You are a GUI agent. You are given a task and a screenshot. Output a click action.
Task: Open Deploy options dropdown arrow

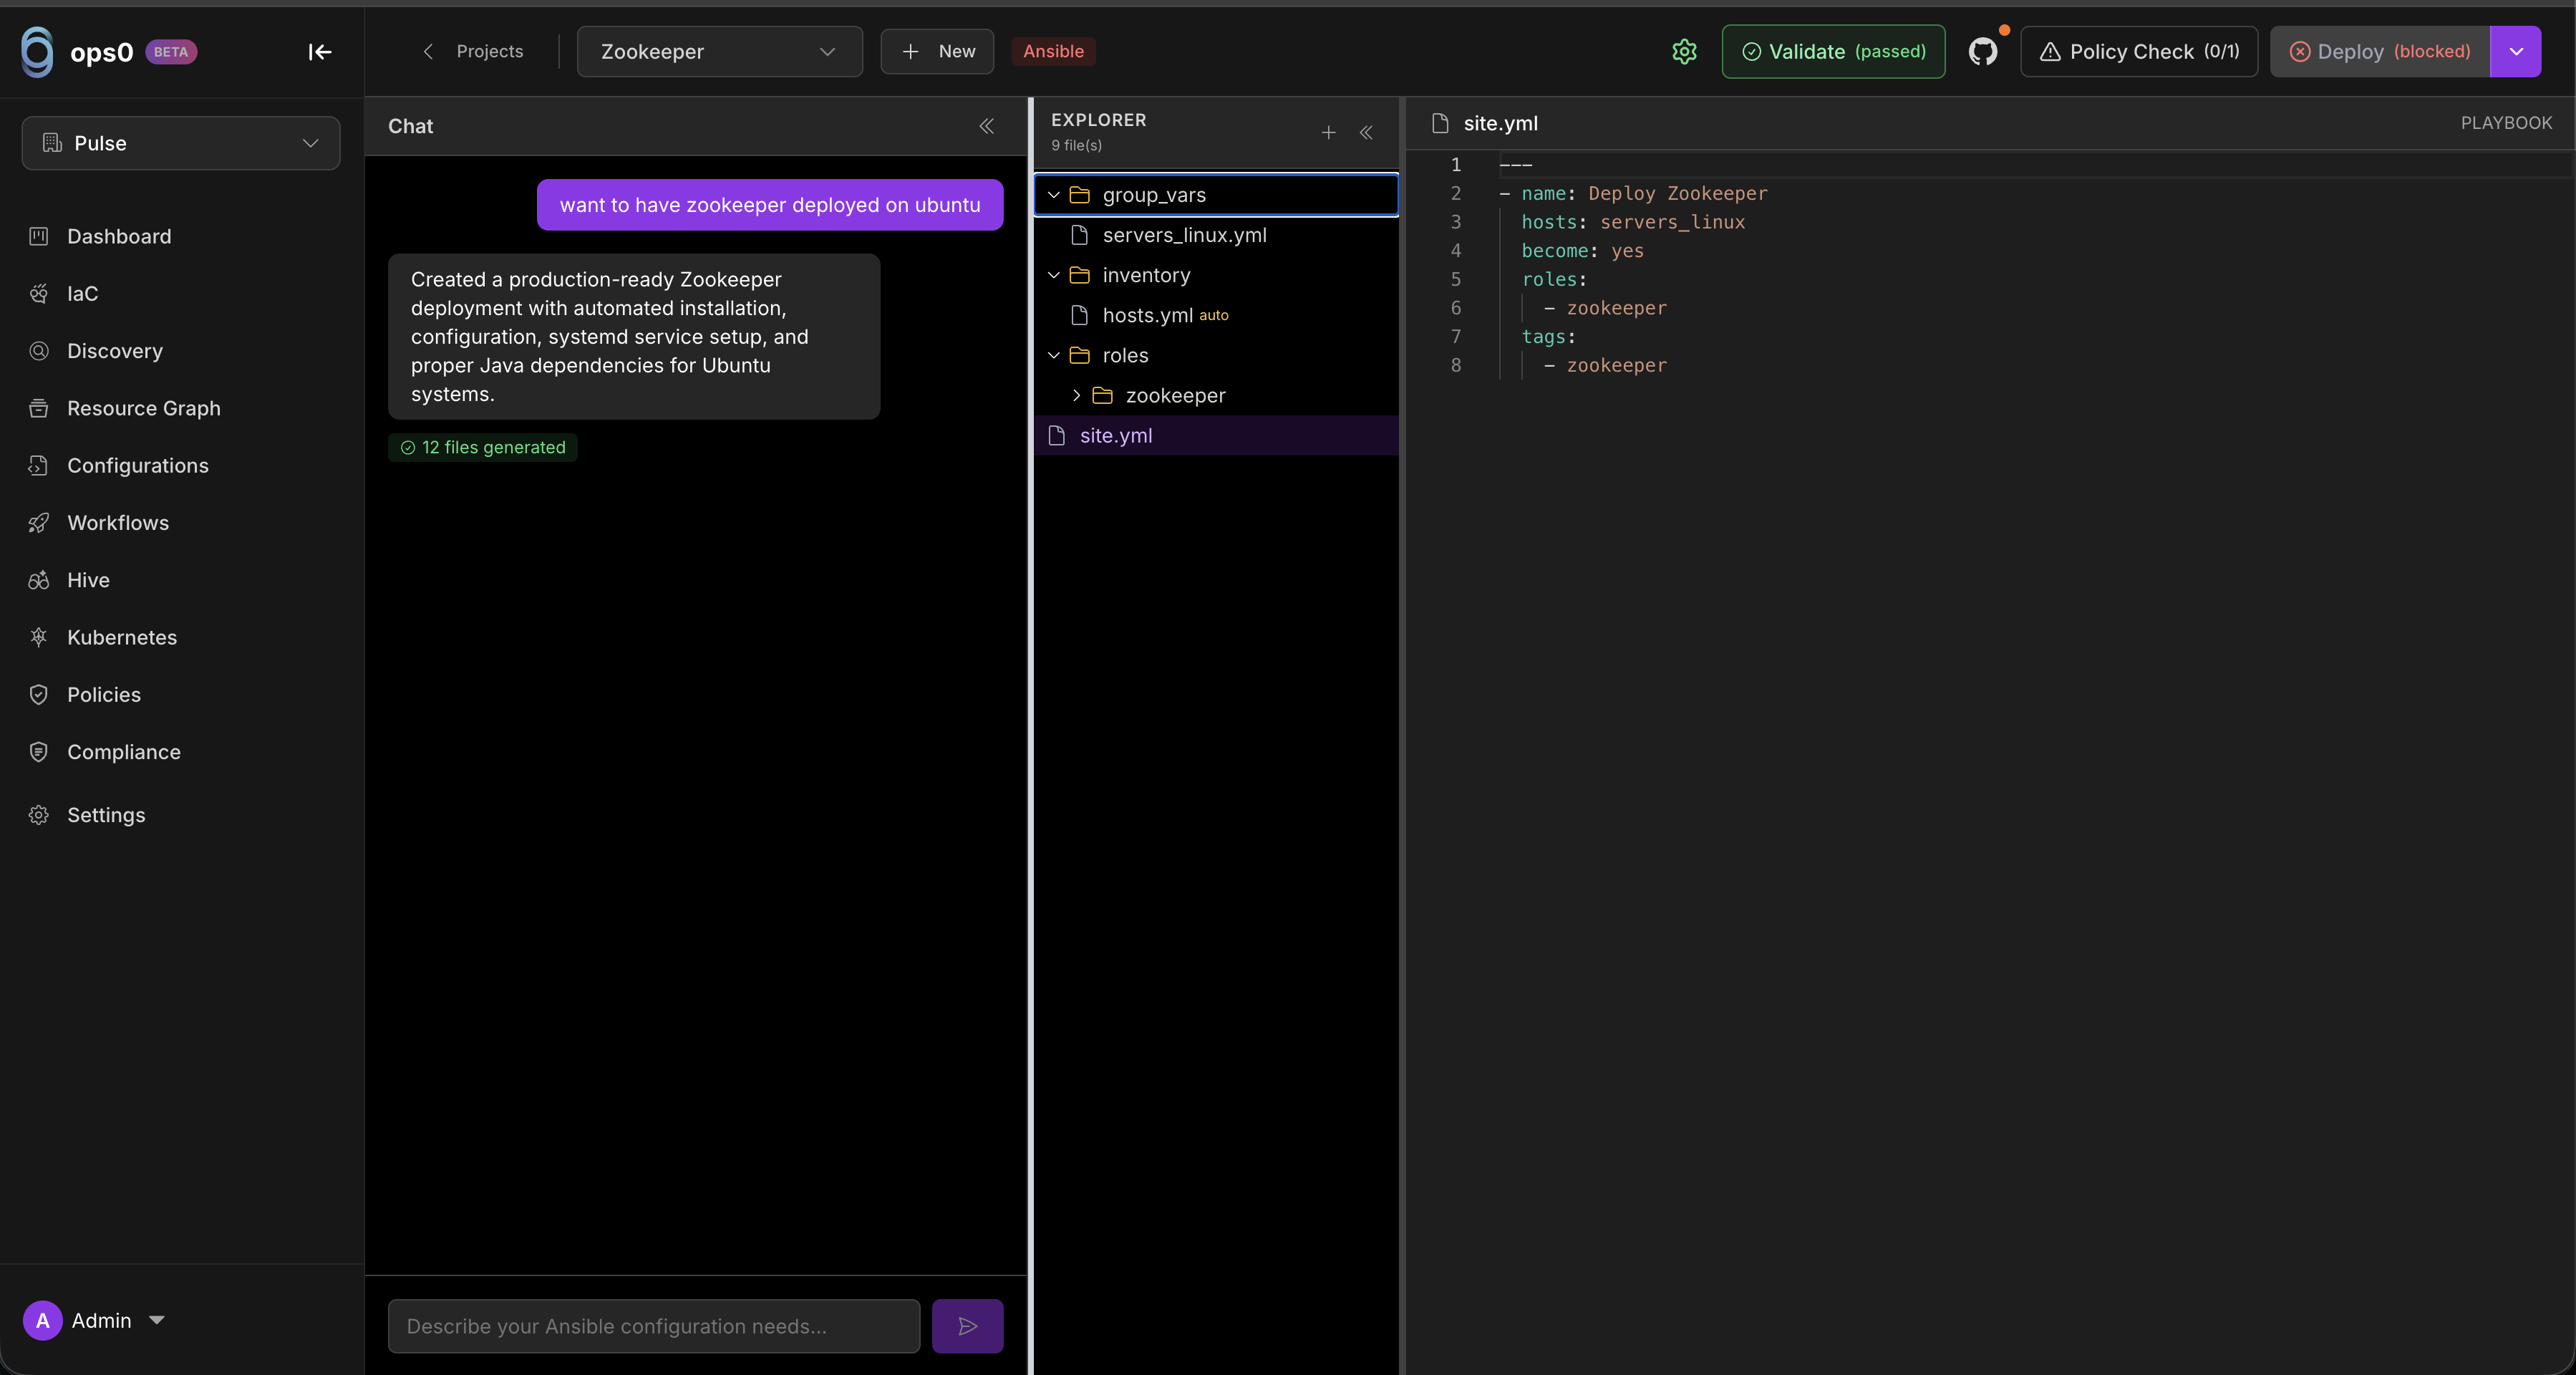(x=2515, y=51)
